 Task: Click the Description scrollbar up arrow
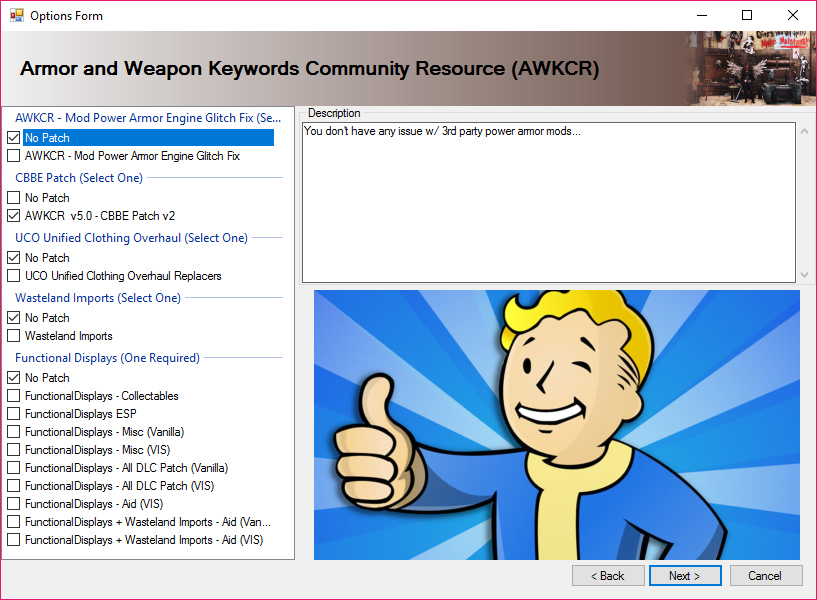pyautogui.click(x=804, y=131)
